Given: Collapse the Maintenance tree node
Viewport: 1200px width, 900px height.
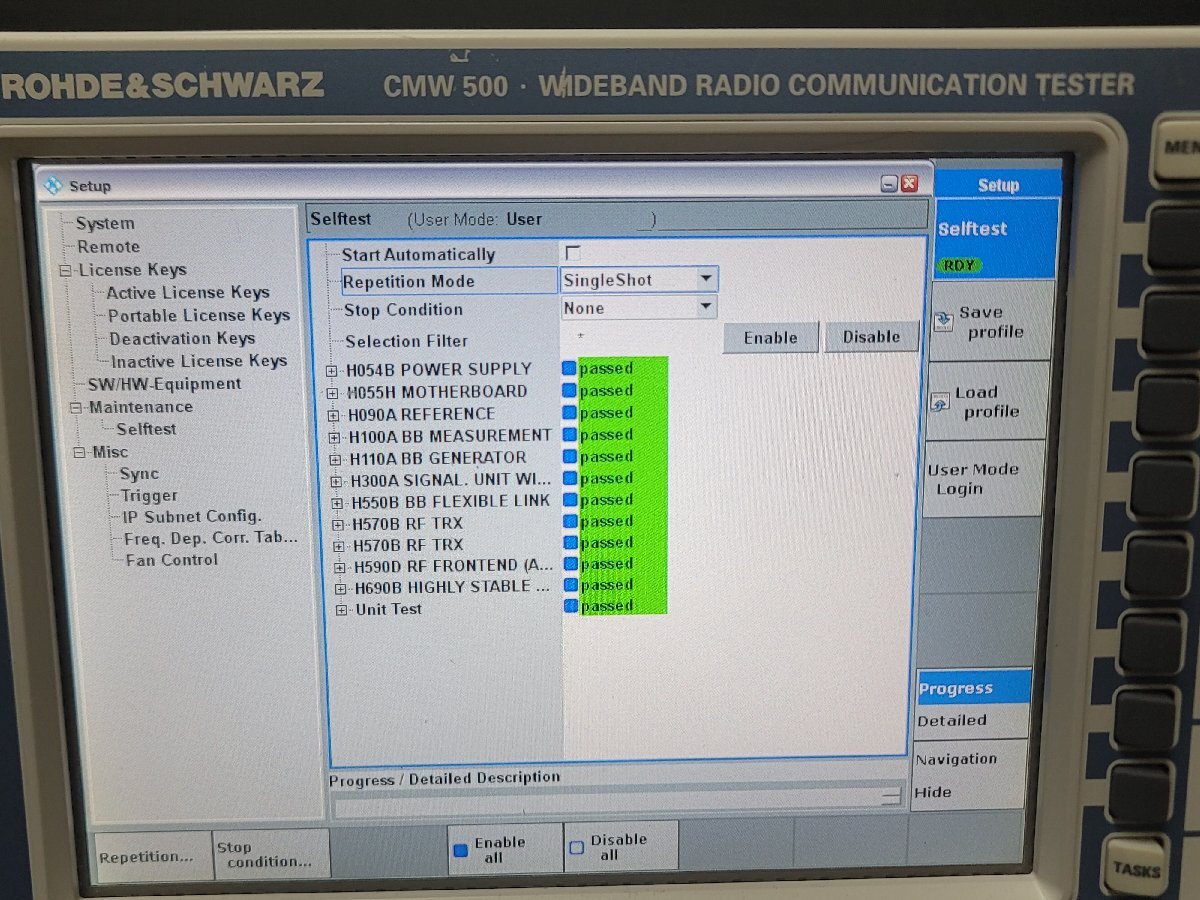Looking at the screenshot, I should point(76,408).
